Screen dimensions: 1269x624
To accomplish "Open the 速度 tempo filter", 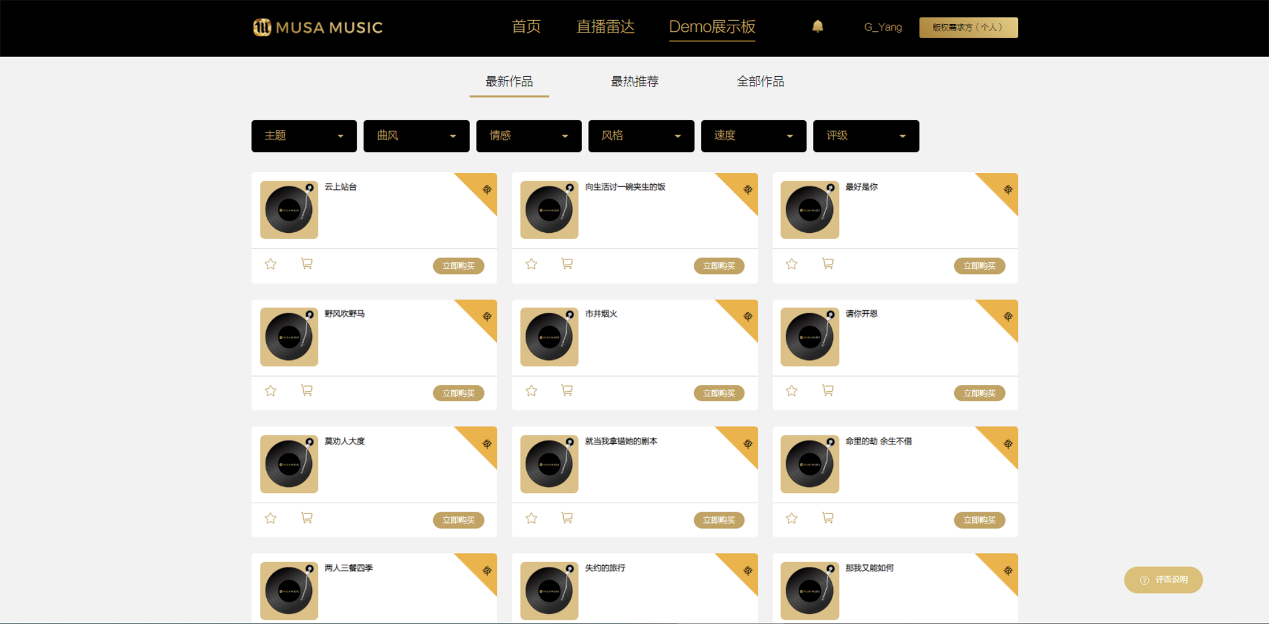I will 754,136.
